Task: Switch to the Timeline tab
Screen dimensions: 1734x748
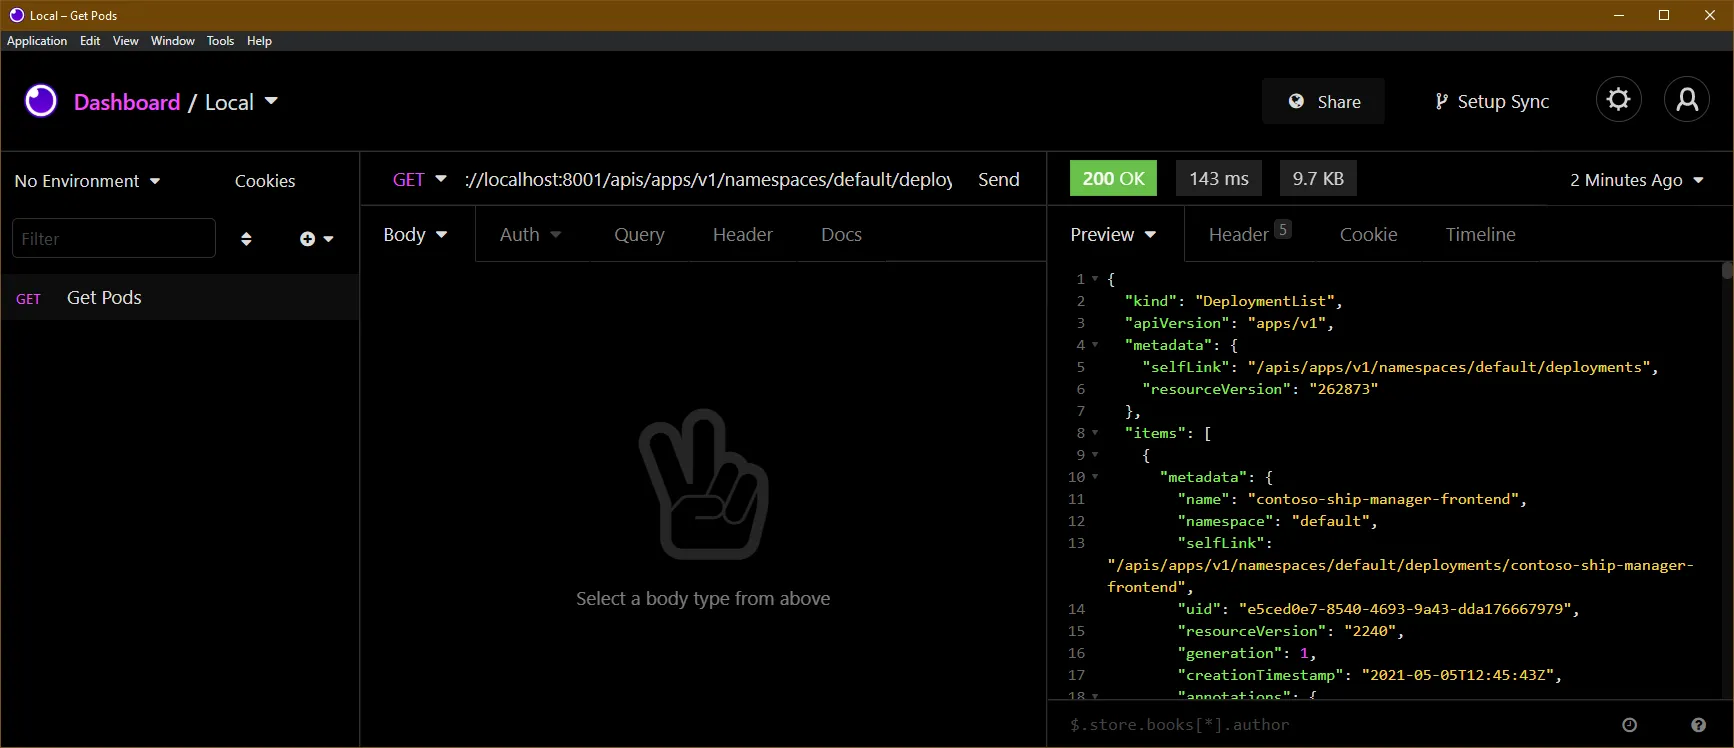Action: [x=1480, y=234]
